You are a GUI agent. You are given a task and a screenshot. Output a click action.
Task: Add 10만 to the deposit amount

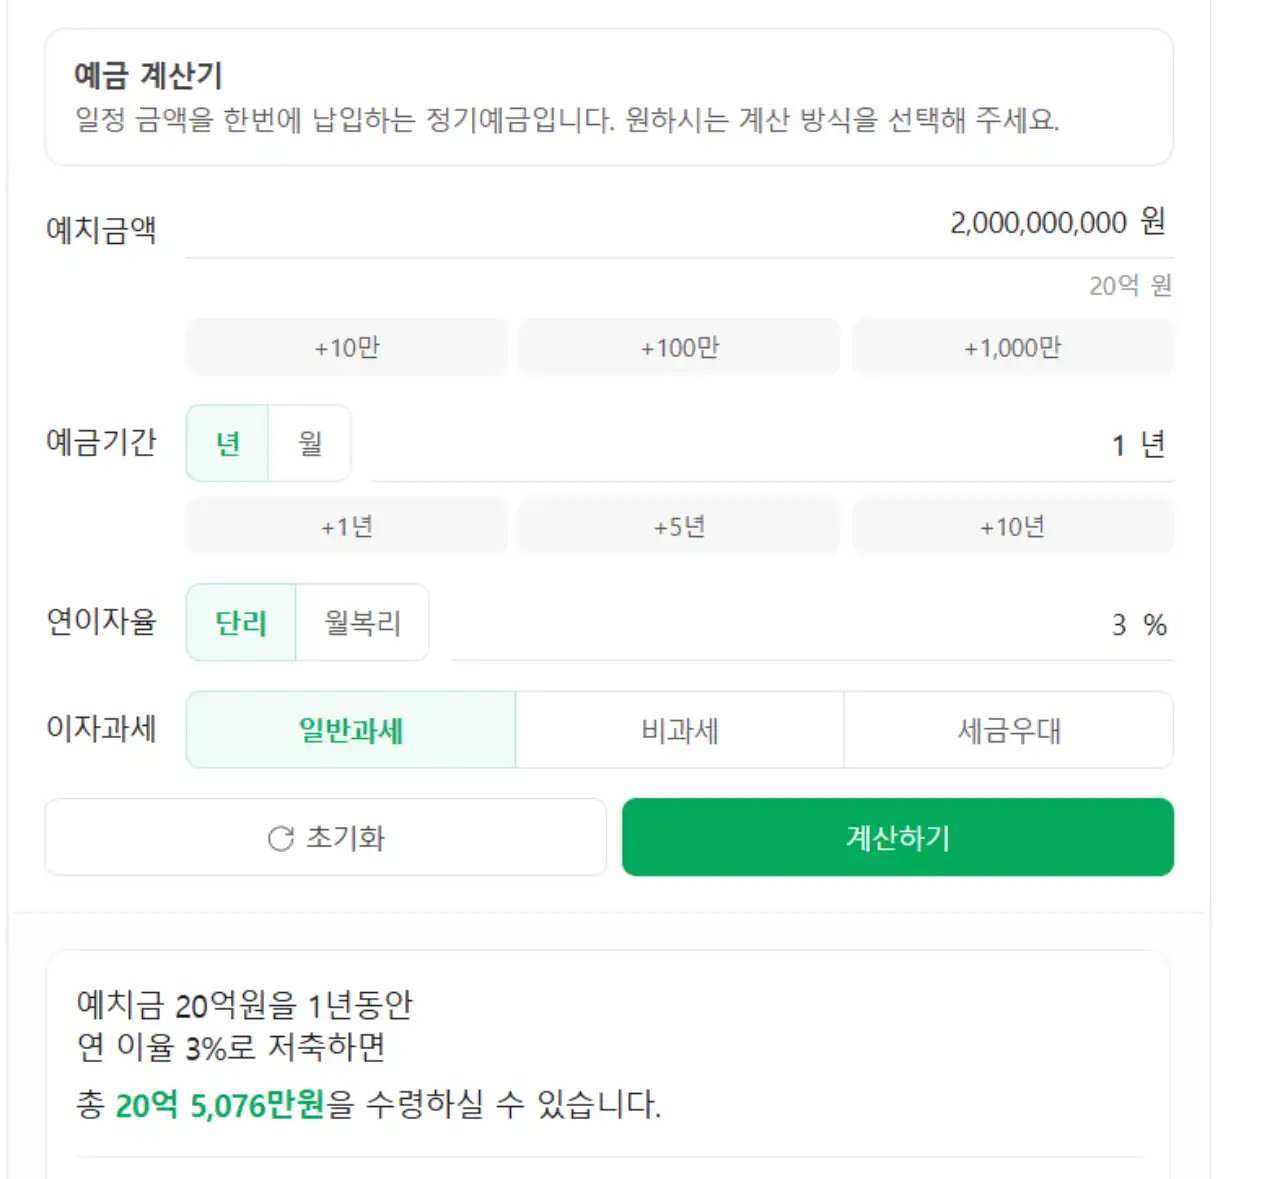coord(345,347)
